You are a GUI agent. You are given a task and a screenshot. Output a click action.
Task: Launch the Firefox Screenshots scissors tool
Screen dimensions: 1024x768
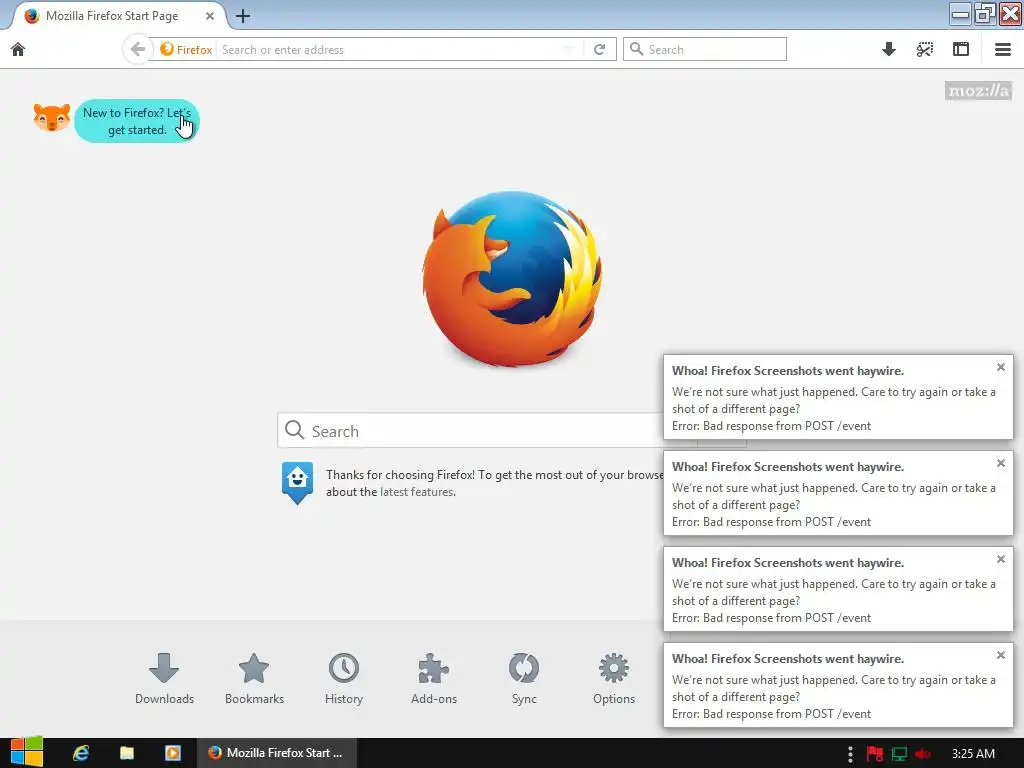click(925, 50)
